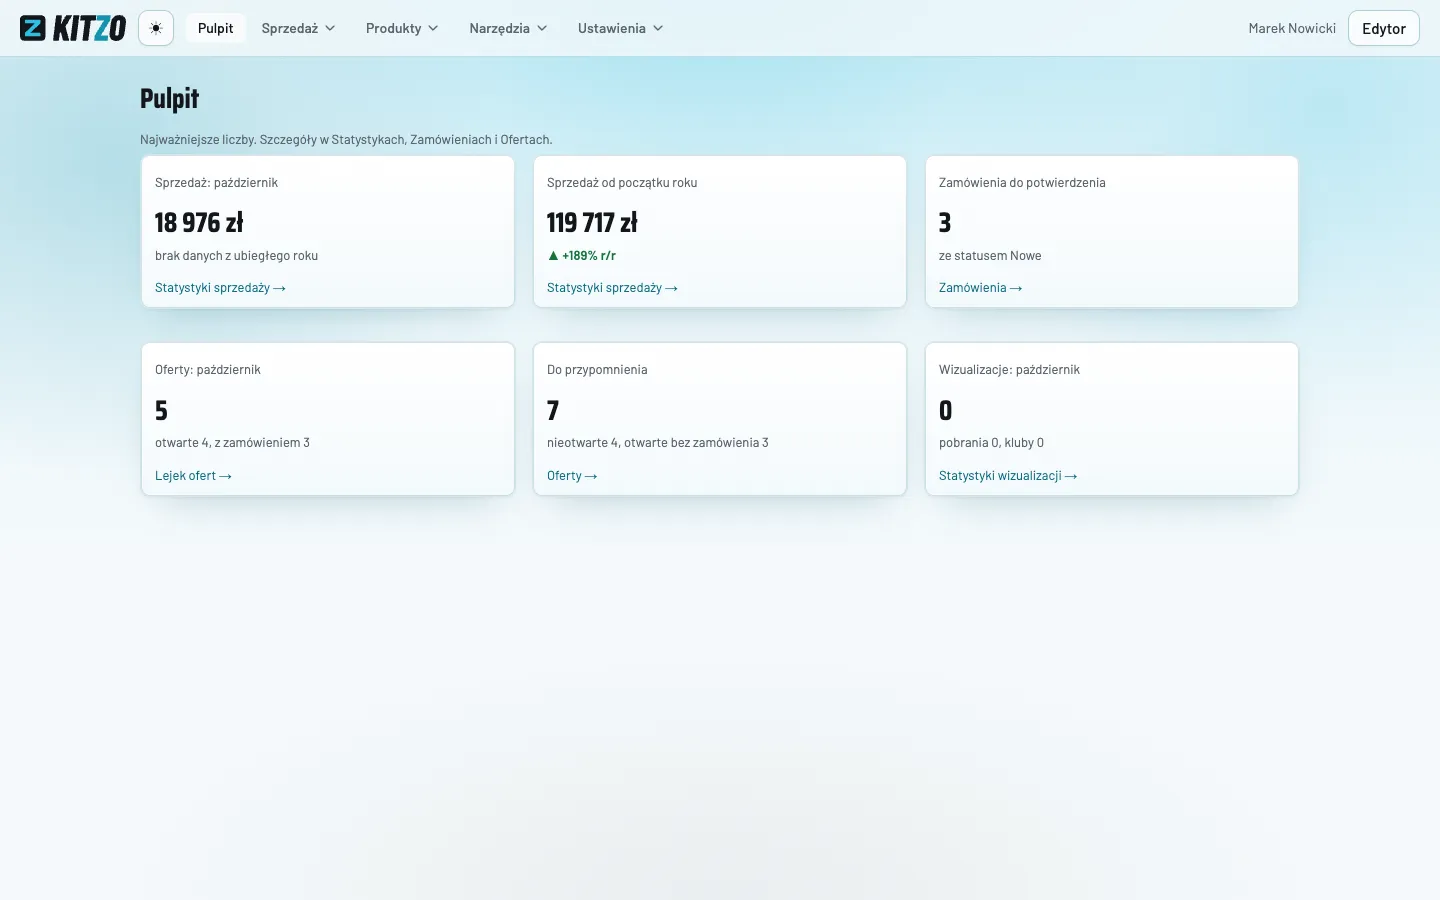Click the text 'nieotwarte 4, otwarte bez zamówienia 3'

pyautogui.click(x=658, y=443)
